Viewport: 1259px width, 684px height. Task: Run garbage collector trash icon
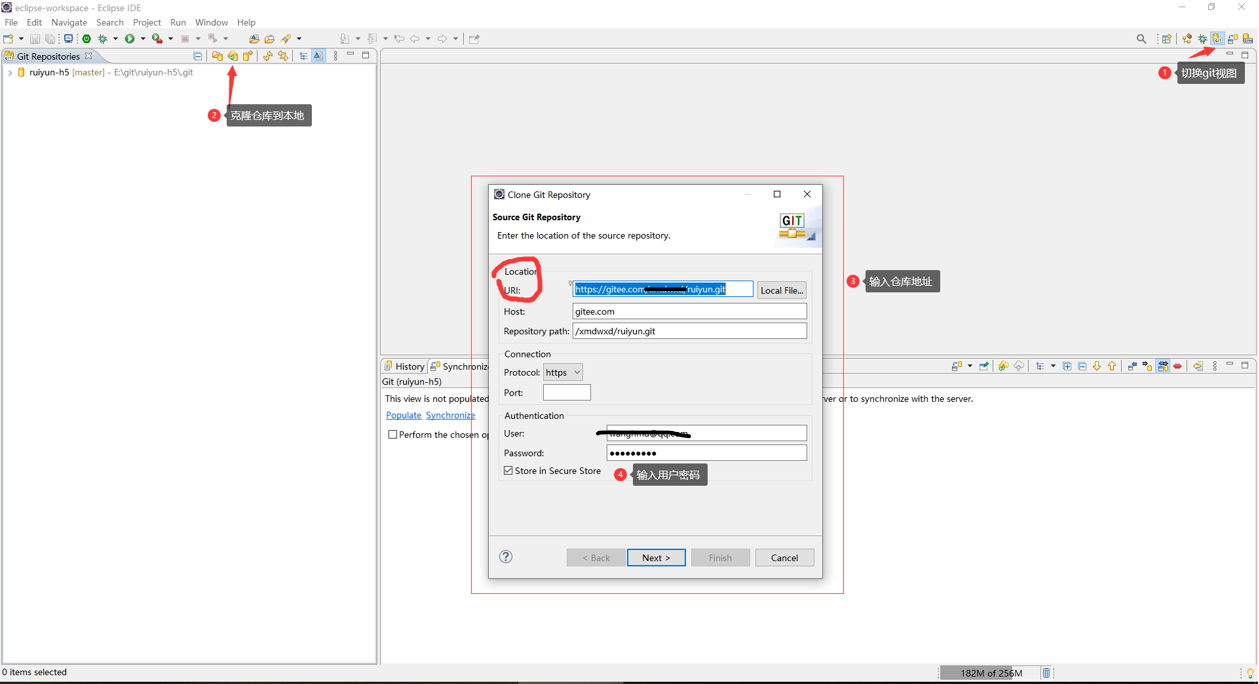click(x=1046, y=673)
